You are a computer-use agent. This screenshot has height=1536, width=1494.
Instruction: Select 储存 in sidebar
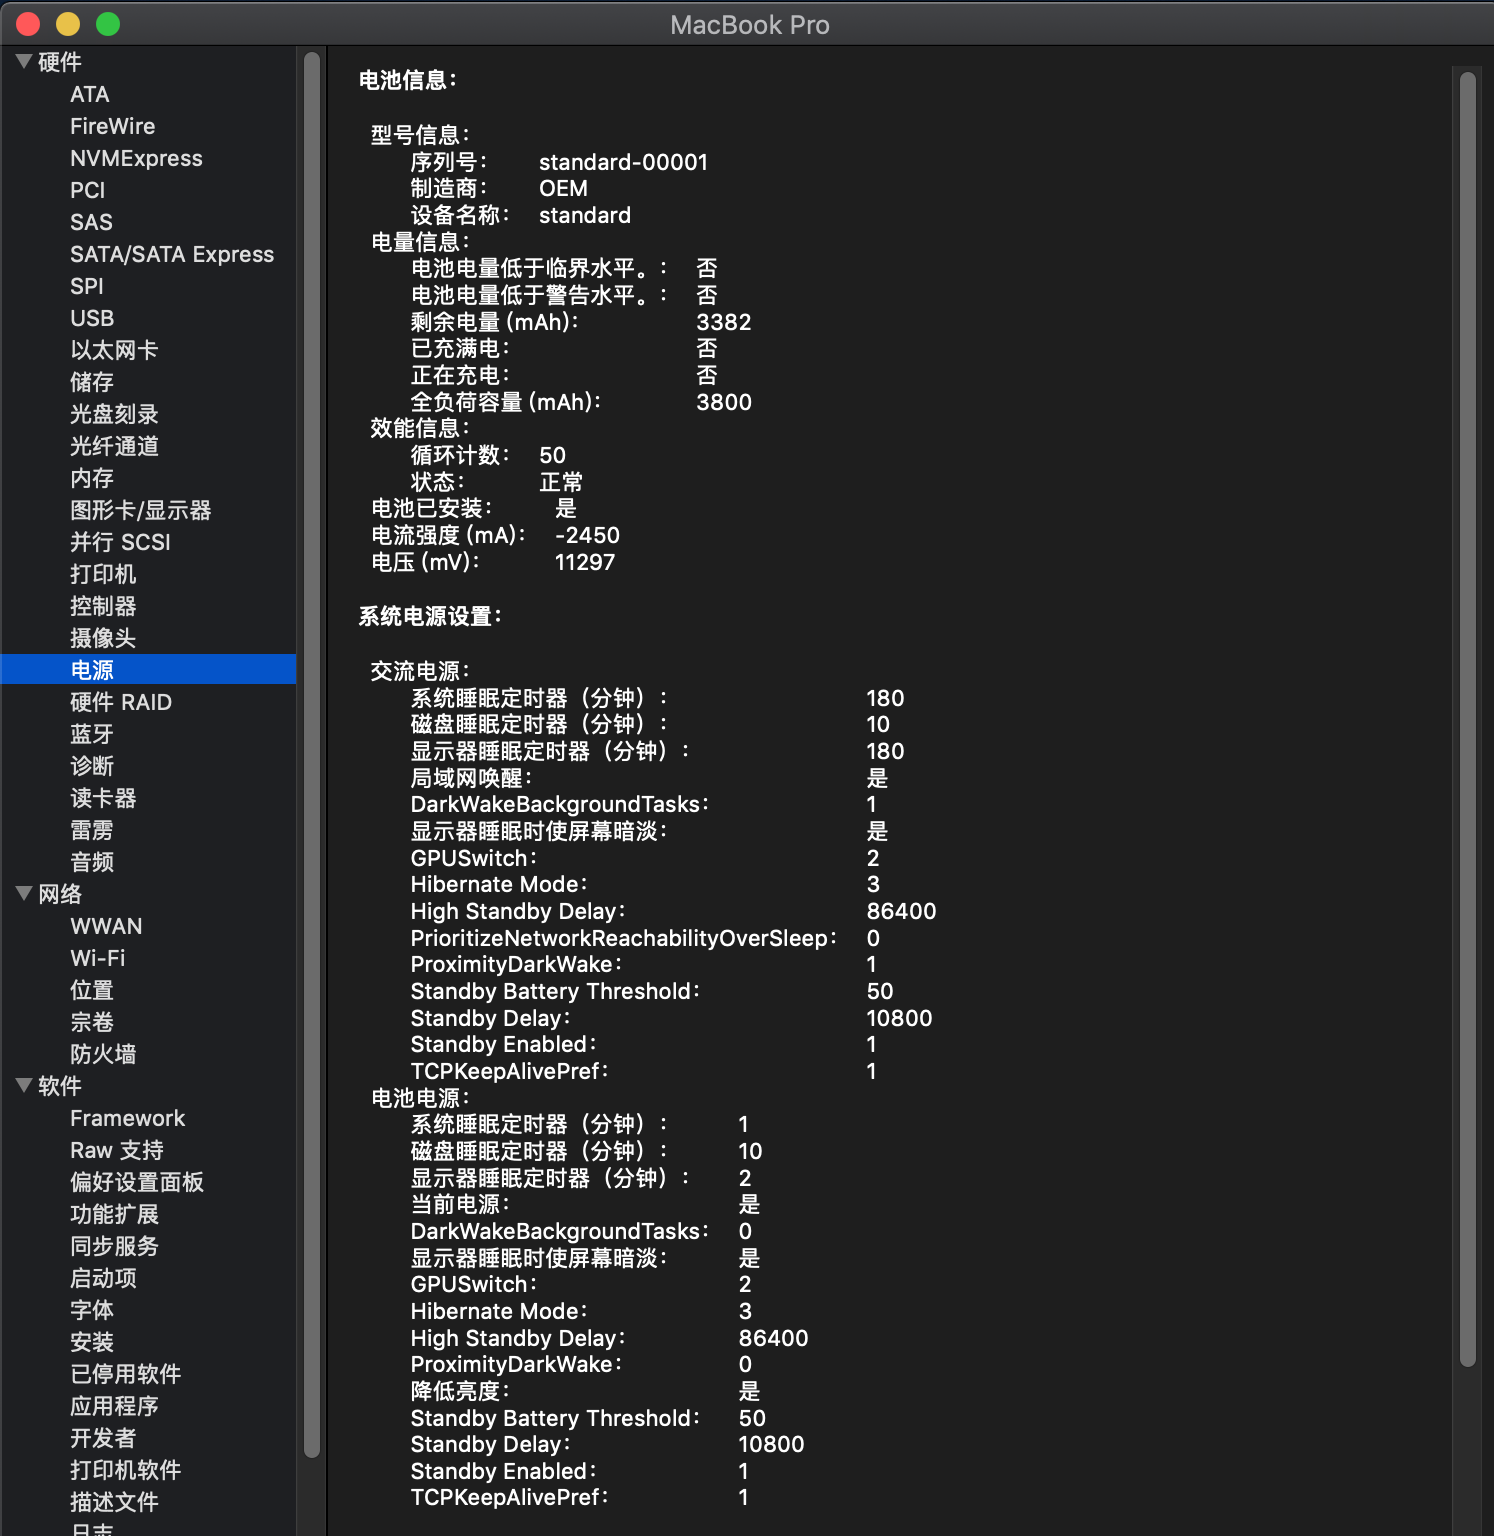(x=92, y=382)
